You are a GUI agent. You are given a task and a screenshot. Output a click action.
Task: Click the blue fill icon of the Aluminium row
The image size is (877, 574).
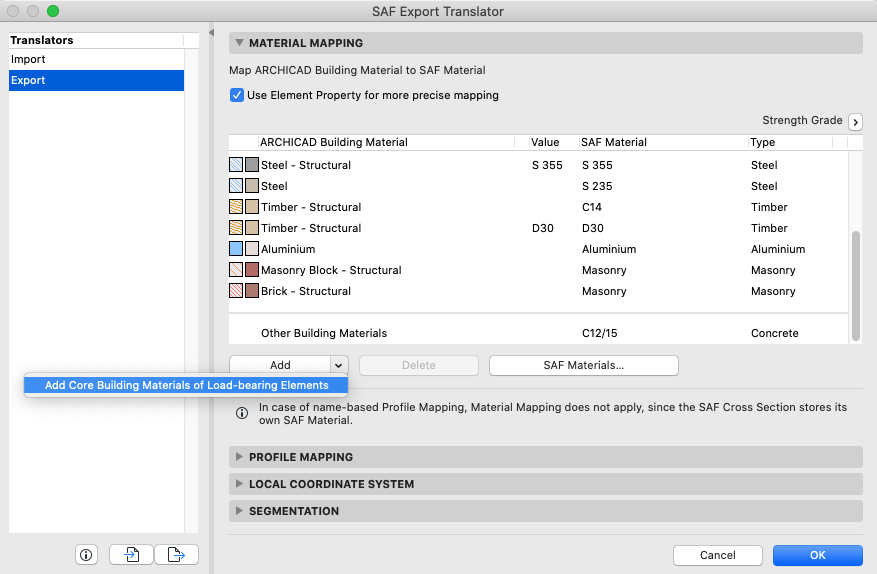click(x=236, y=248)
